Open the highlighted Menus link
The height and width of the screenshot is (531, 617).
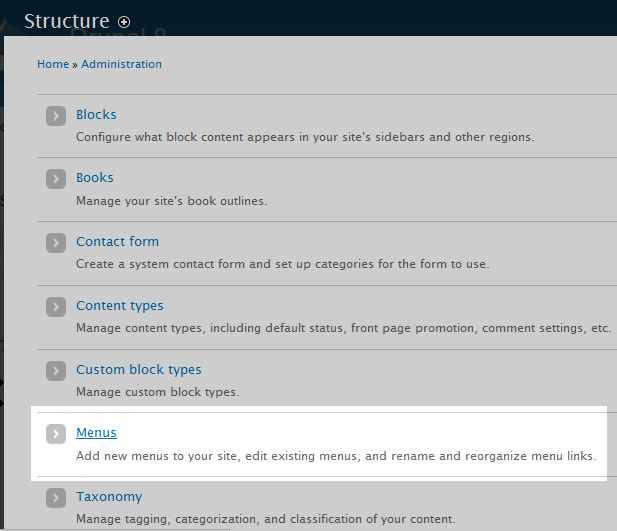pos(96,433)
